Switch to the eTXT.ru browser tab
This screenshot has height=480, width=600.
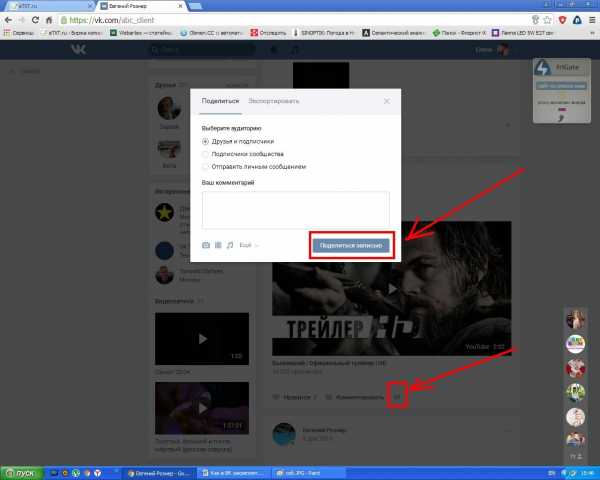(50, 6)
